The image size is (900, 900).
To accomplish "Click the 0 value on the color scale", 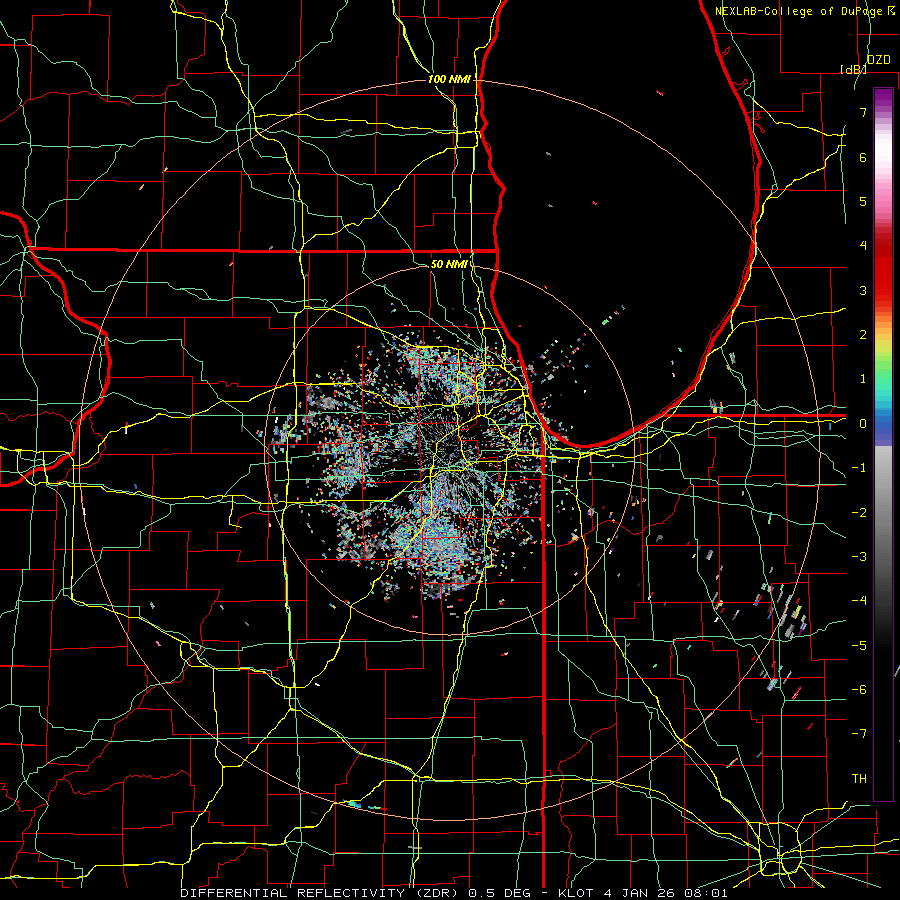I will tap(863, 424).
